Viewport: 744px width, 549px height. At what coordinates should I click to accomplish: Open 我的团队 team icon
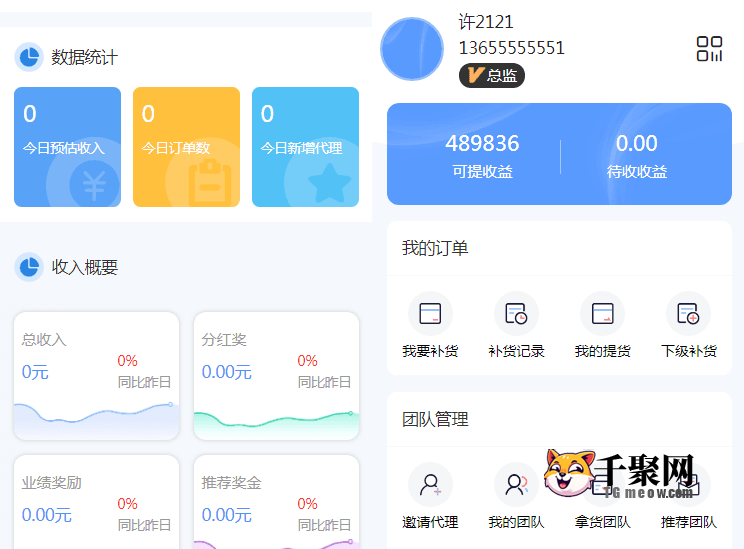click(516, 484)
